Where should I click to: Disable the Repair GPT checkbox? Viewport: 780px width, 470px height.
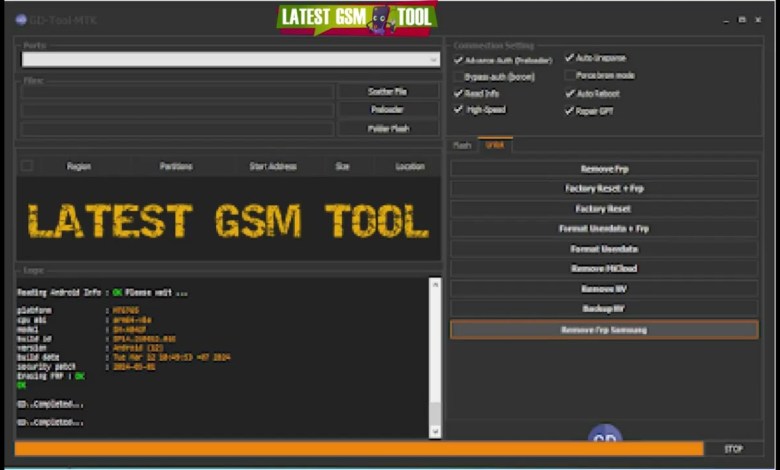click(569, 111)
